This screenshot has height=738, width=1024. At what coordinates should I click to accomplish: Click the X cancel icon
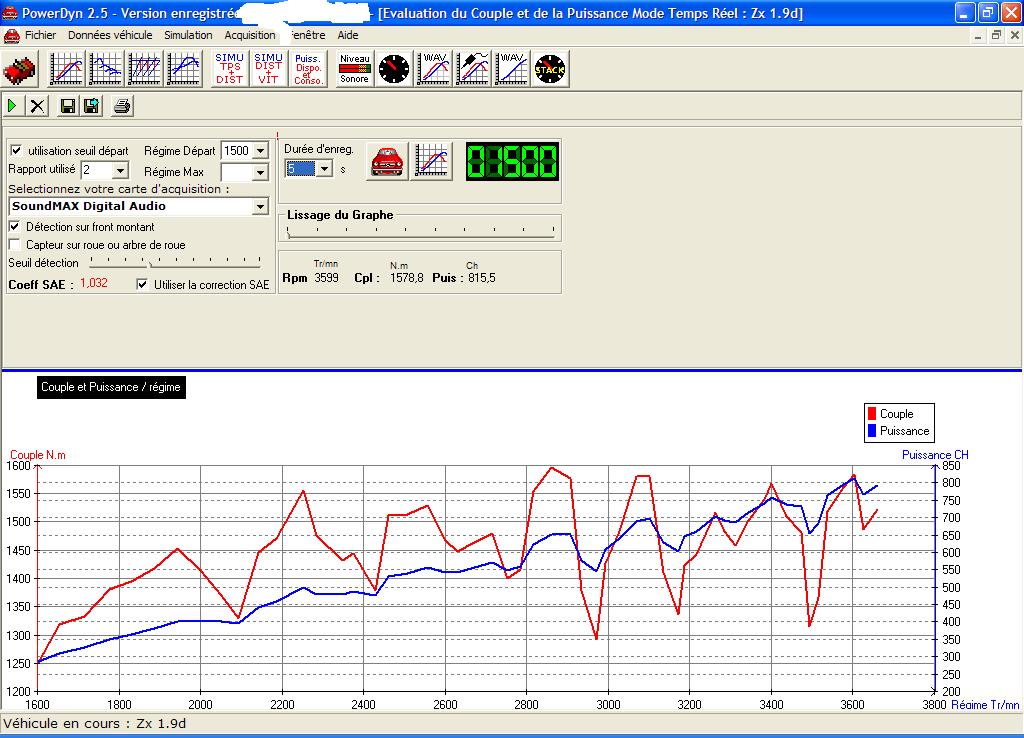(37, 106)
